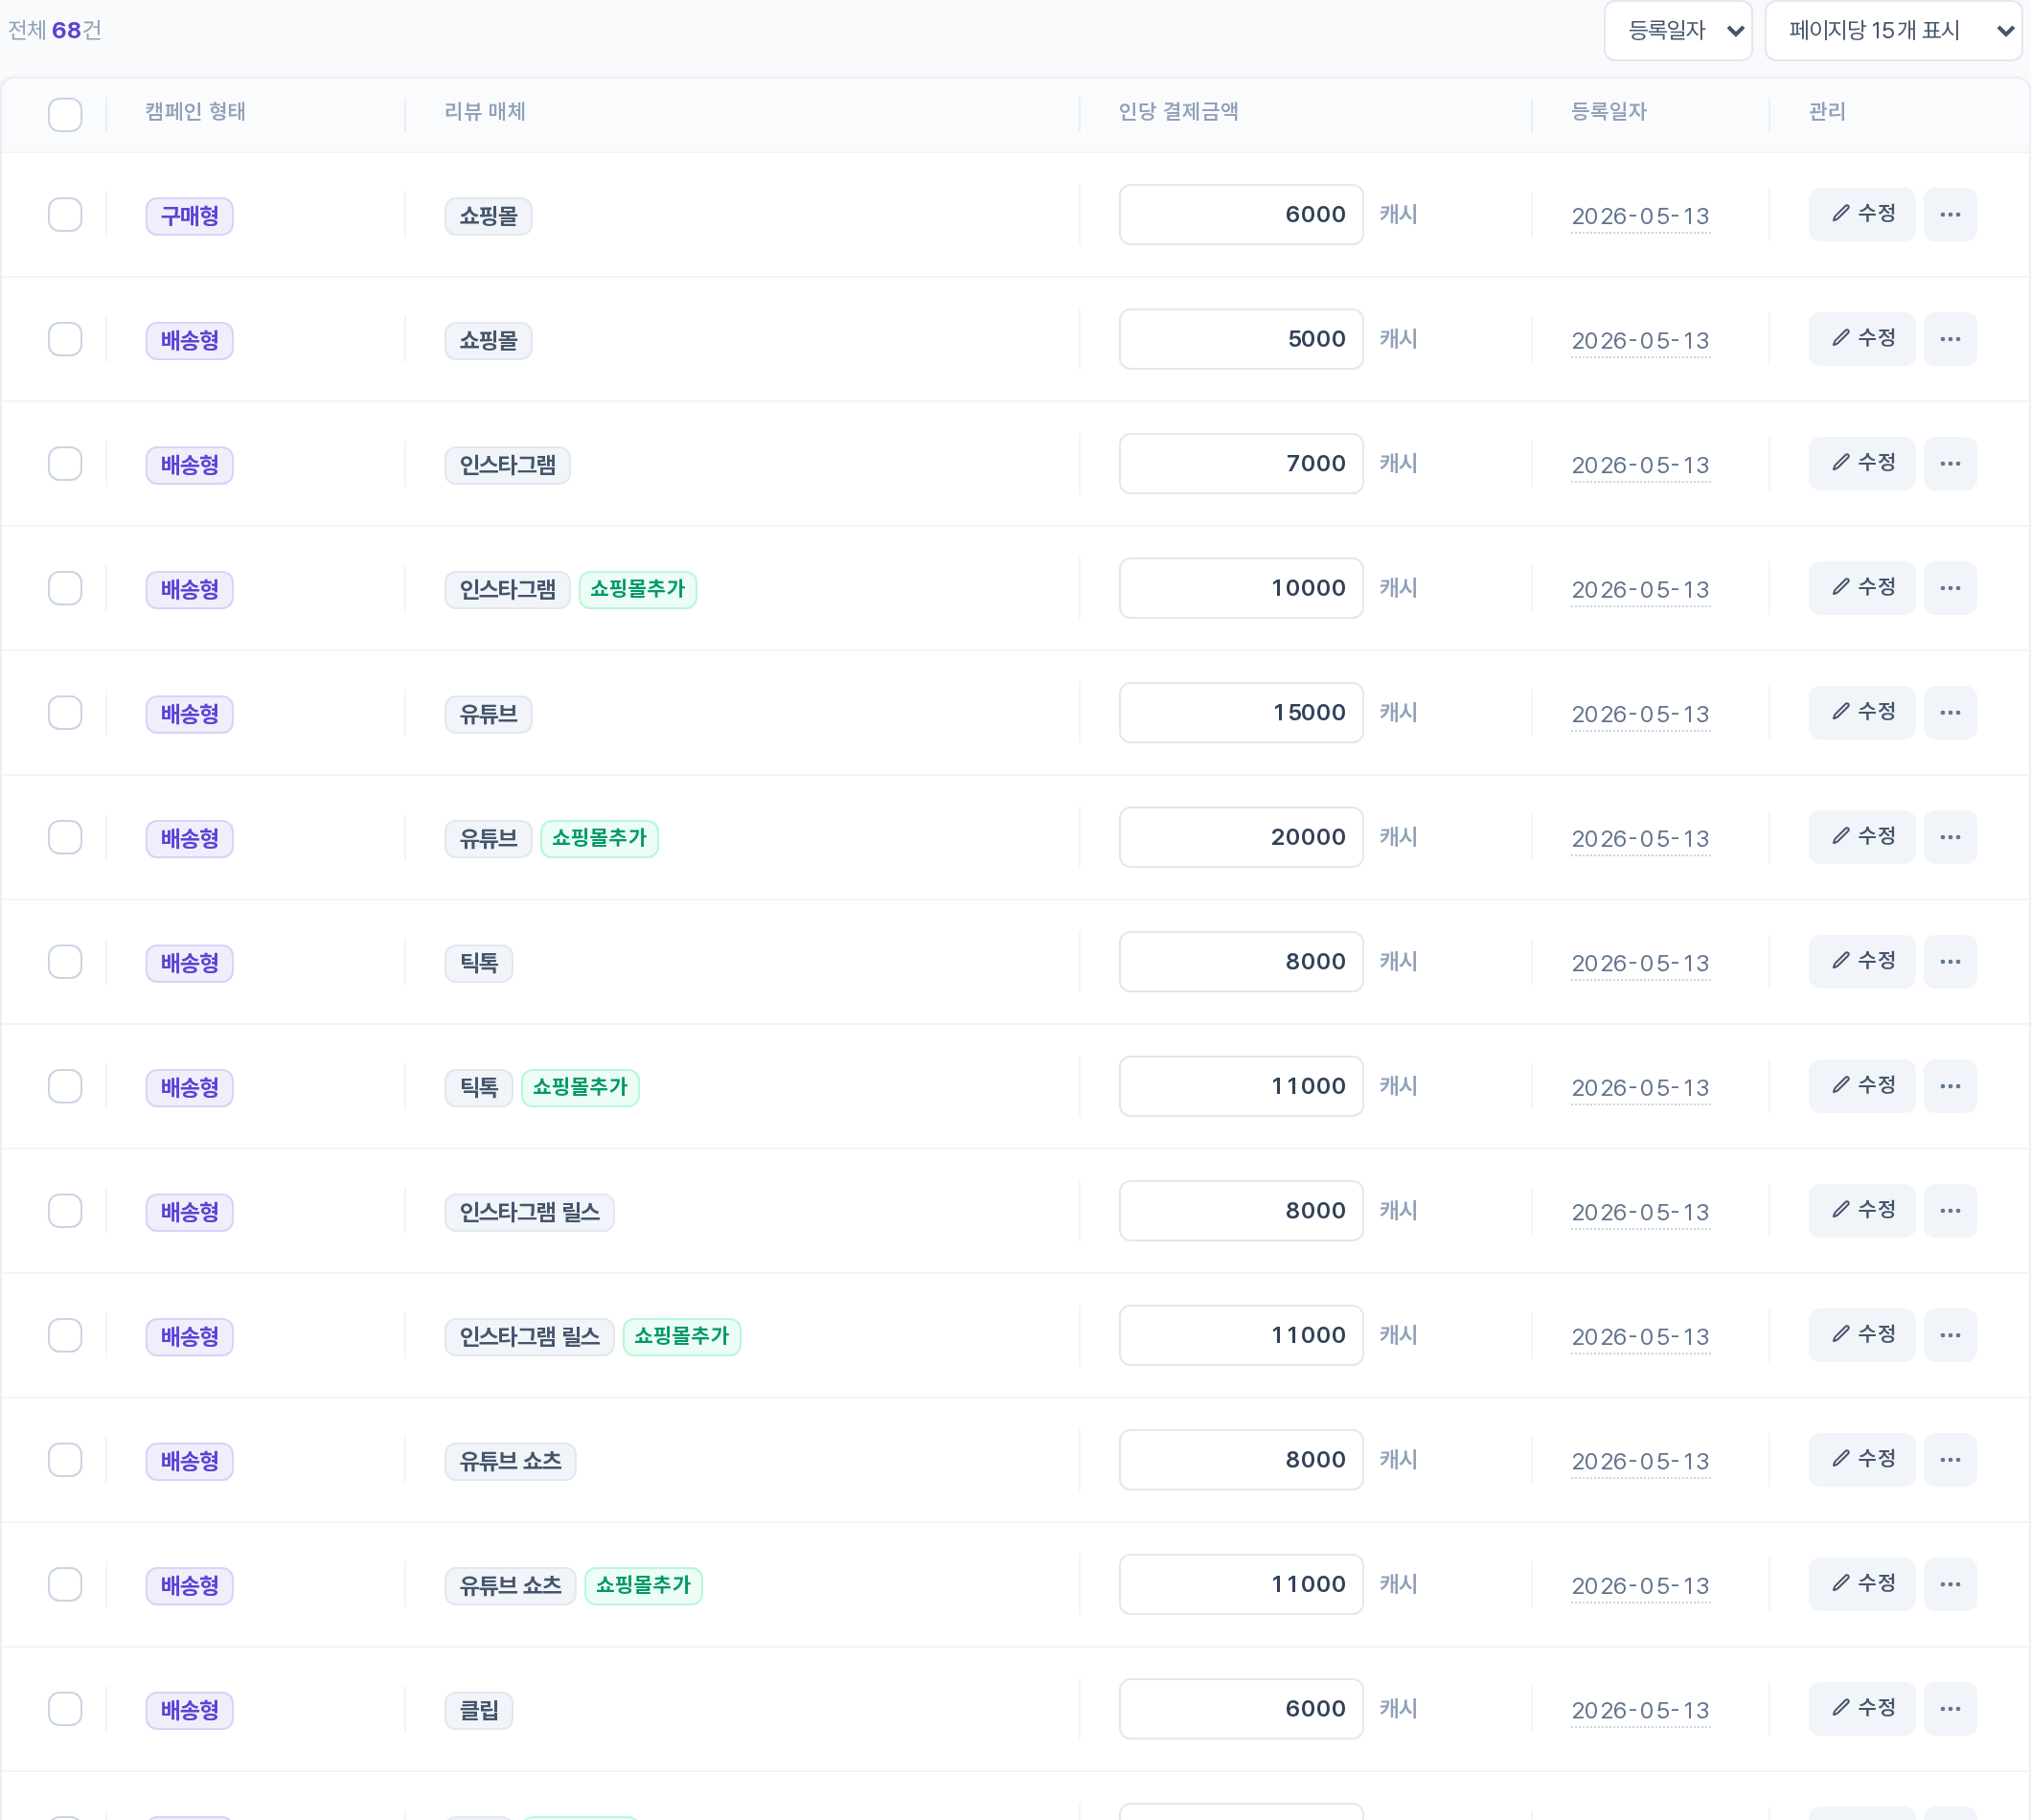The width and height of the screenshot is (2031, 1820).
Task: Open more options for the 유튜브 쇼핑몰추가 20000 row
Action: click(x=1949, y=837)
